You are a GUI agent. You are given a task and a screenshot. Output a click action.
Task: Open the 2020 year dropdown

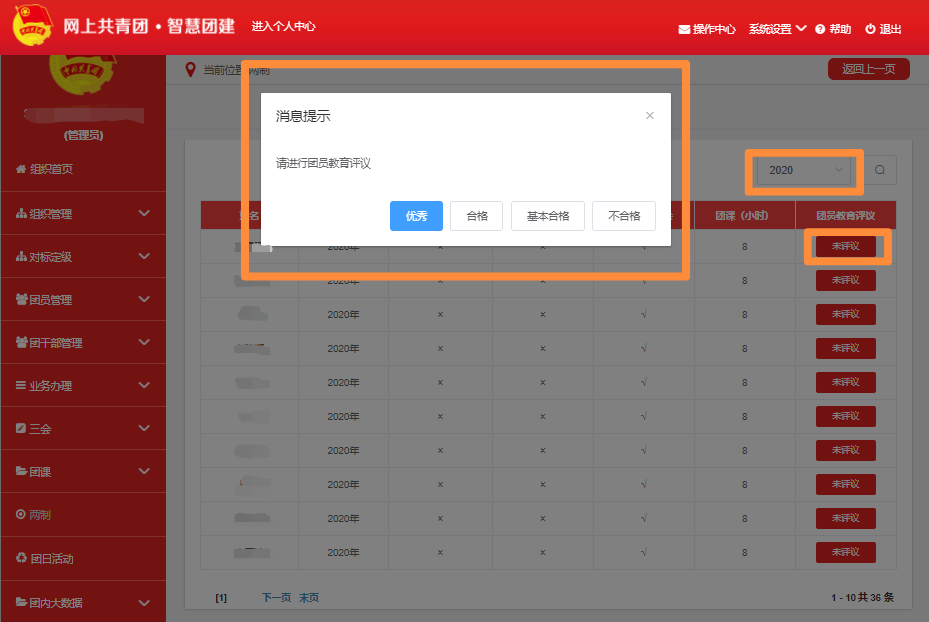point(805,170)
